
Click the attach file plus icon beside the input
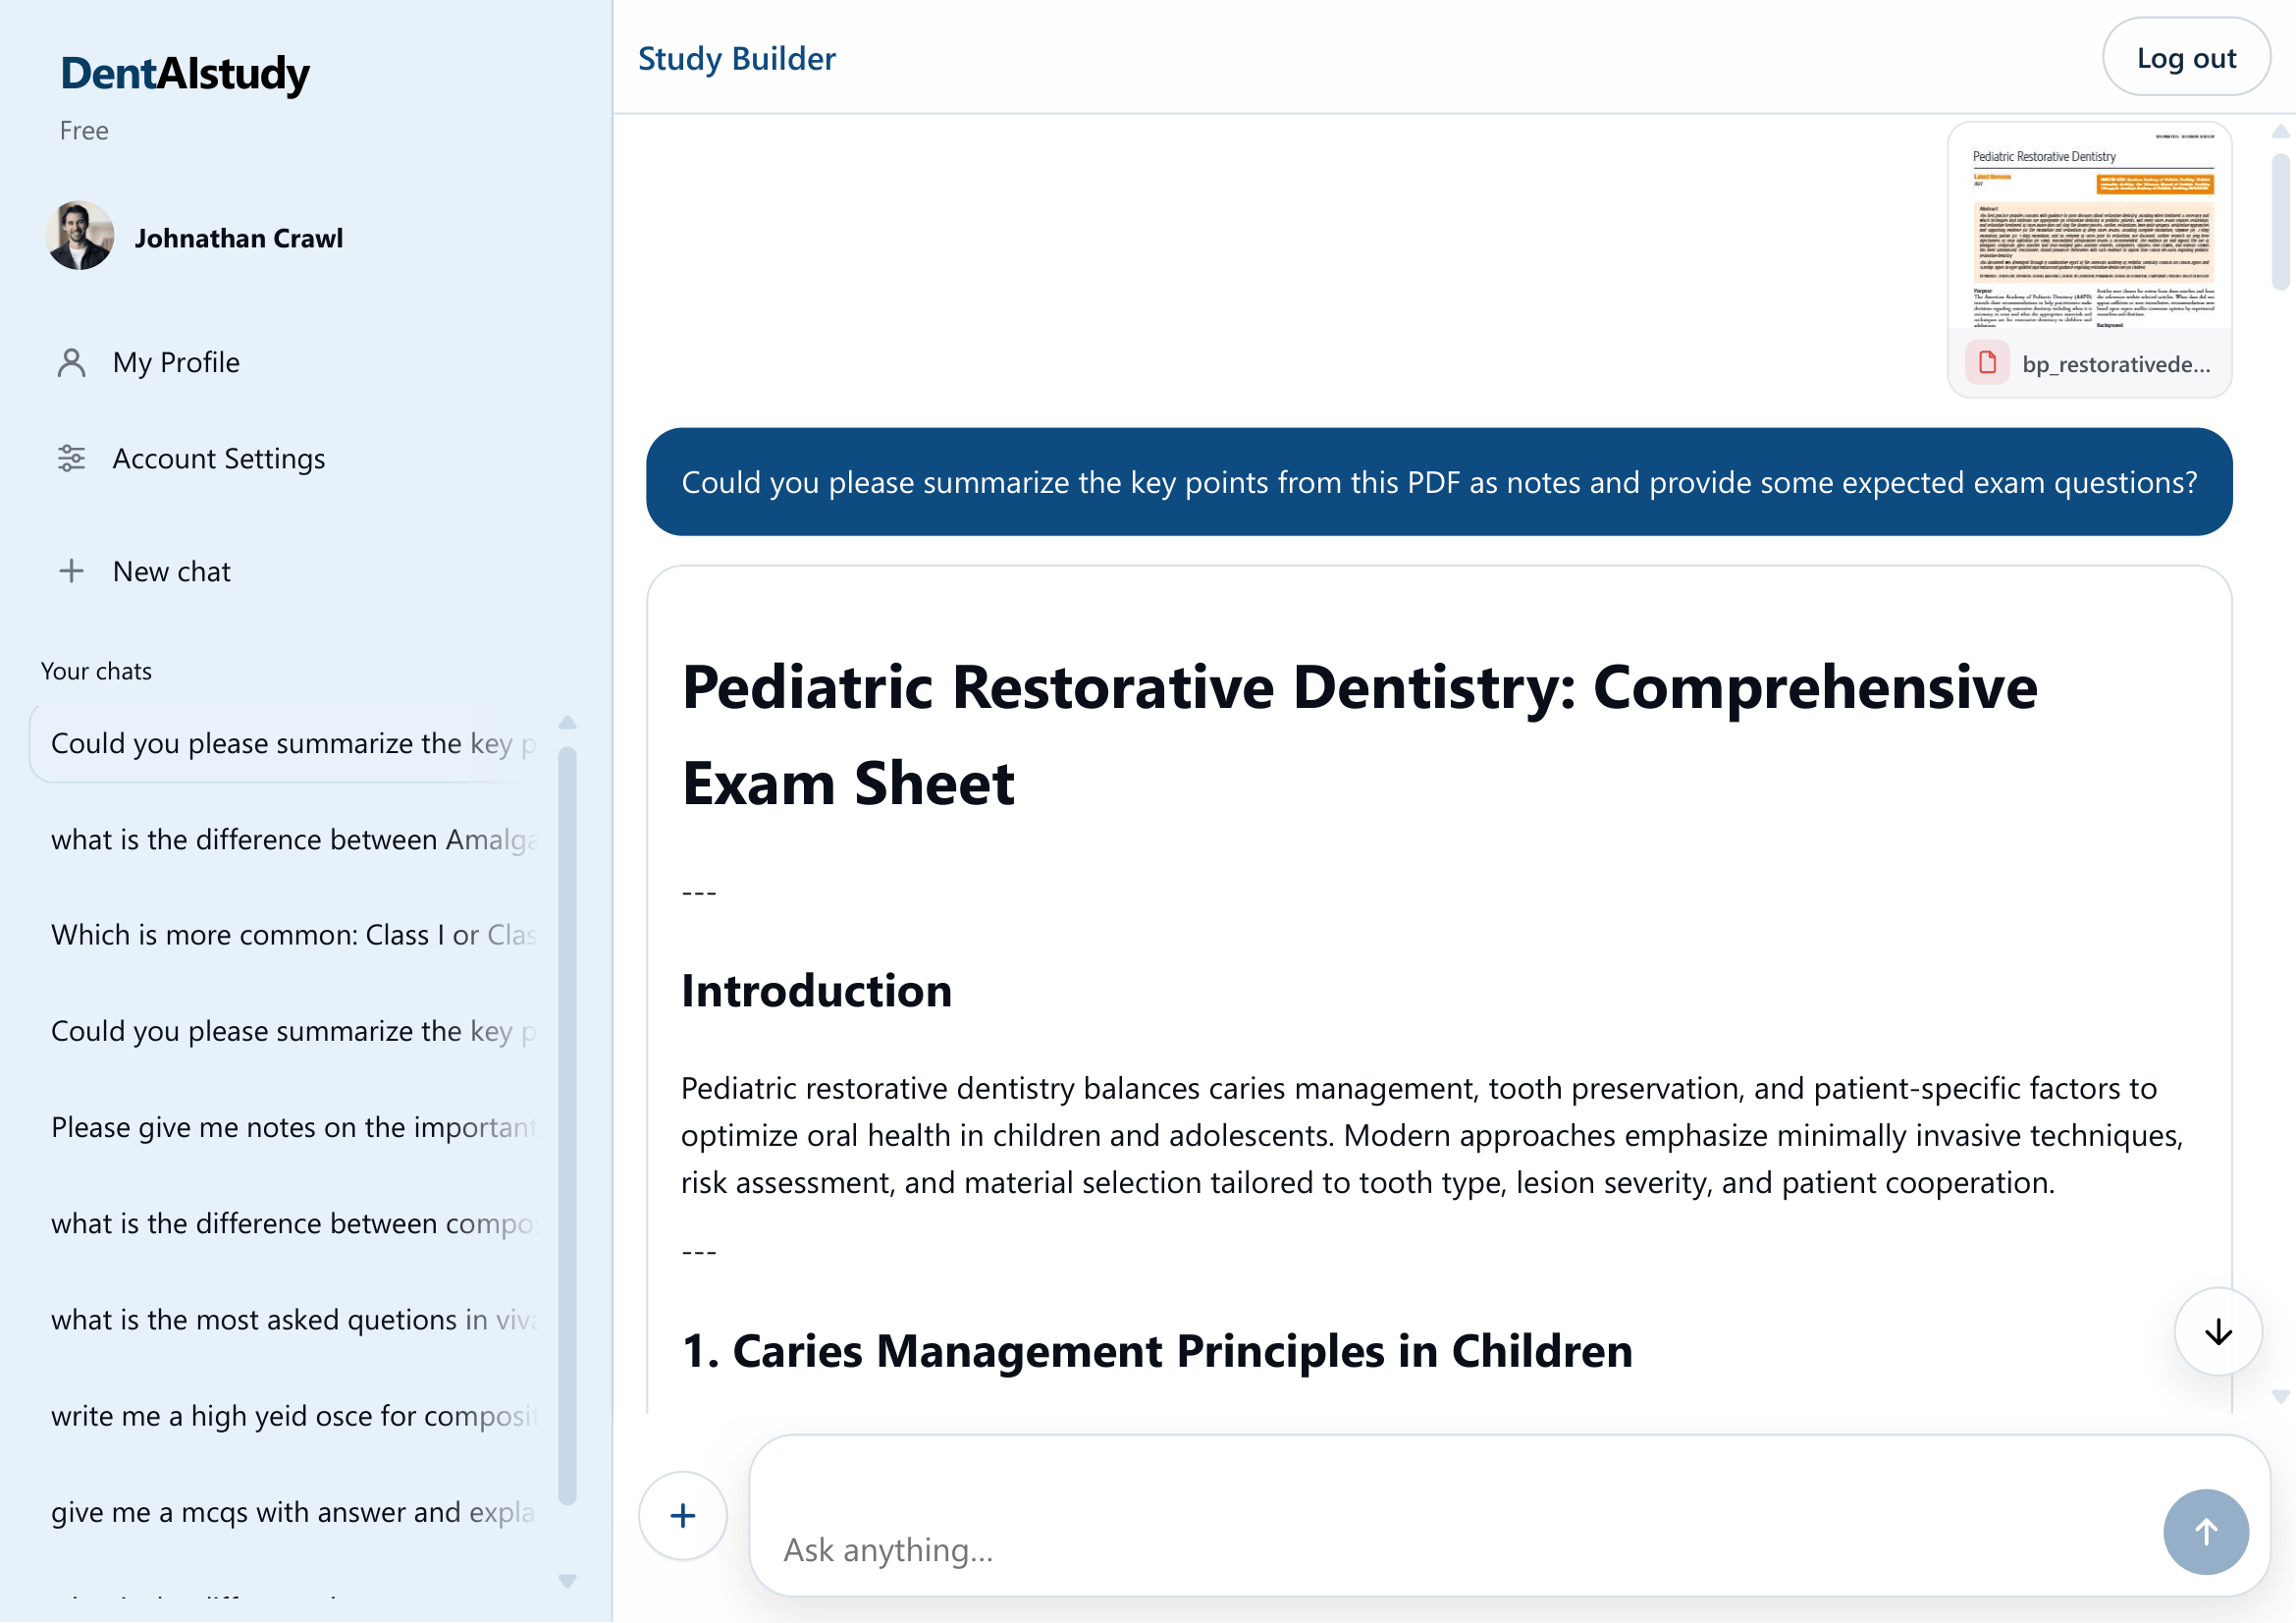pos(681,1516)
